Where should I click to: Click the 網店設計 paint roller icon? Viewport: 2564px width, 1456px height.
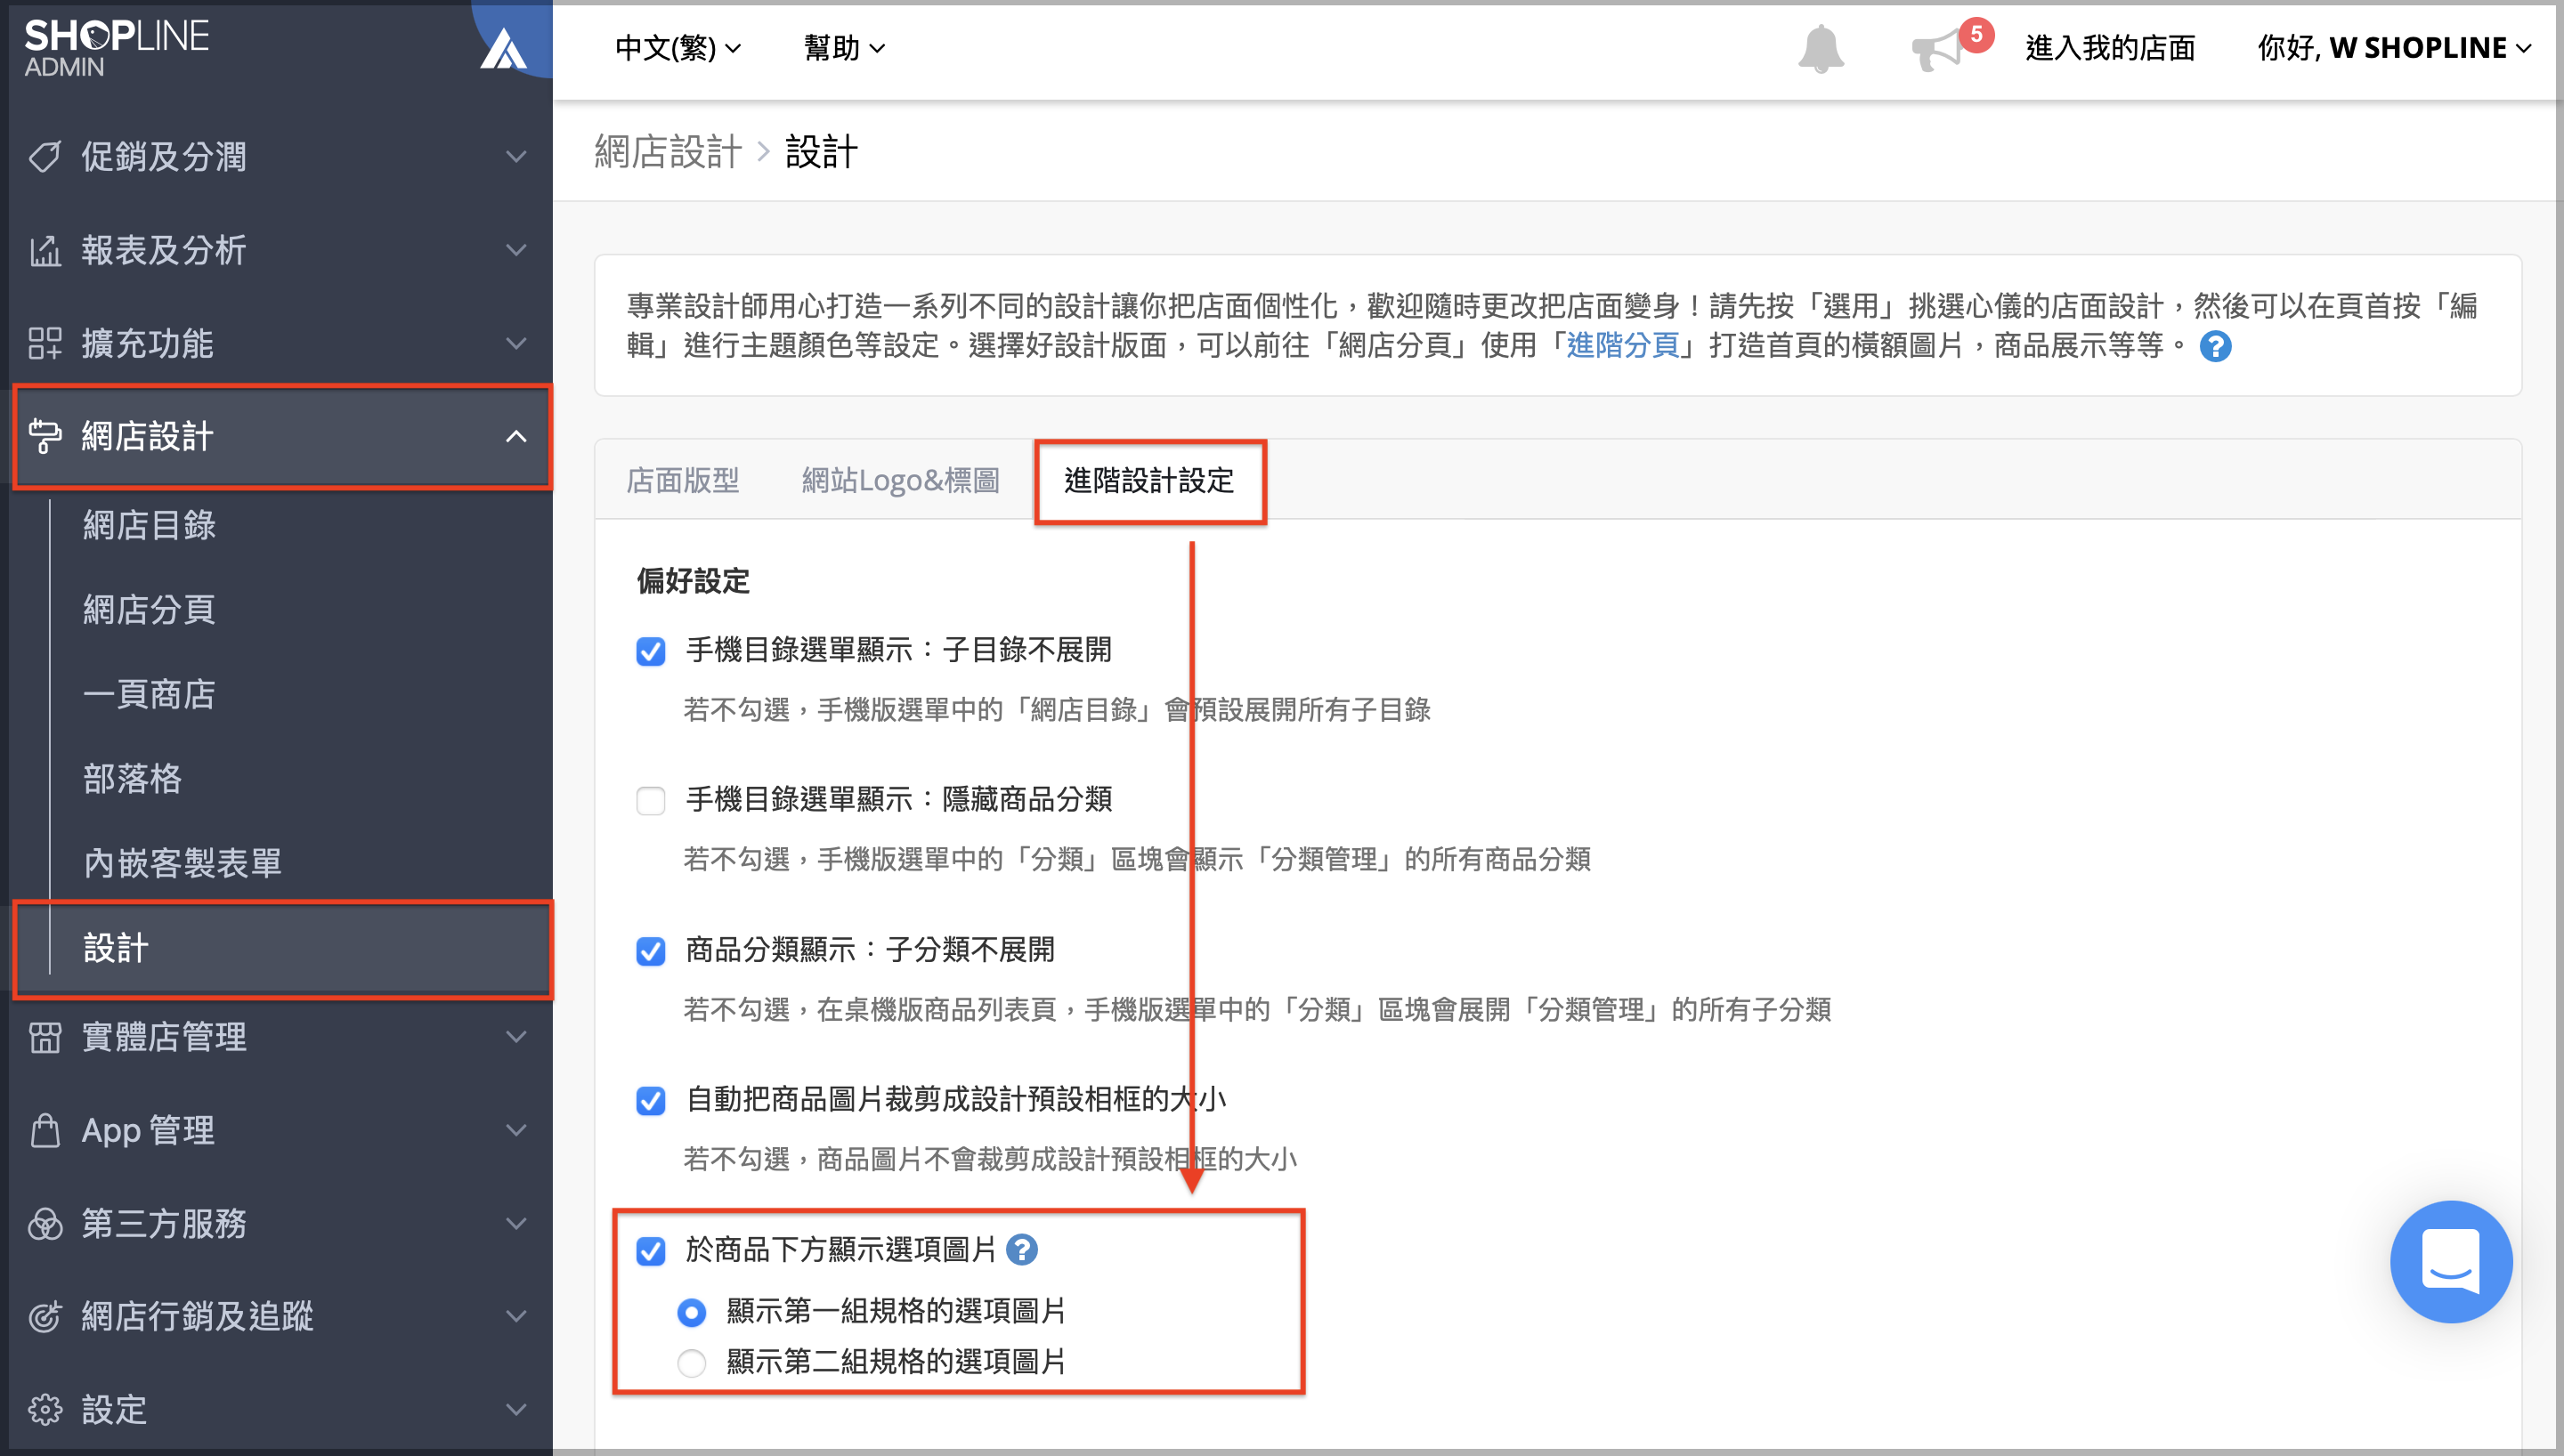[45, 436]
